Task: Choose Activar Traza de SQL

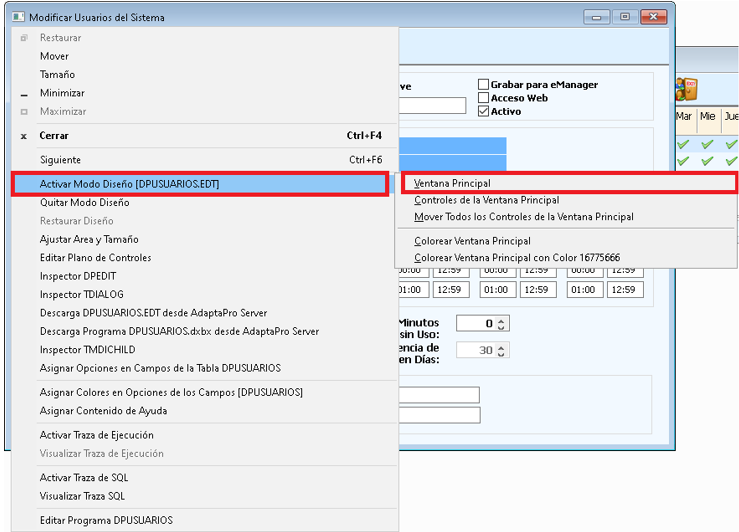Action: click(x=83, y=478)
